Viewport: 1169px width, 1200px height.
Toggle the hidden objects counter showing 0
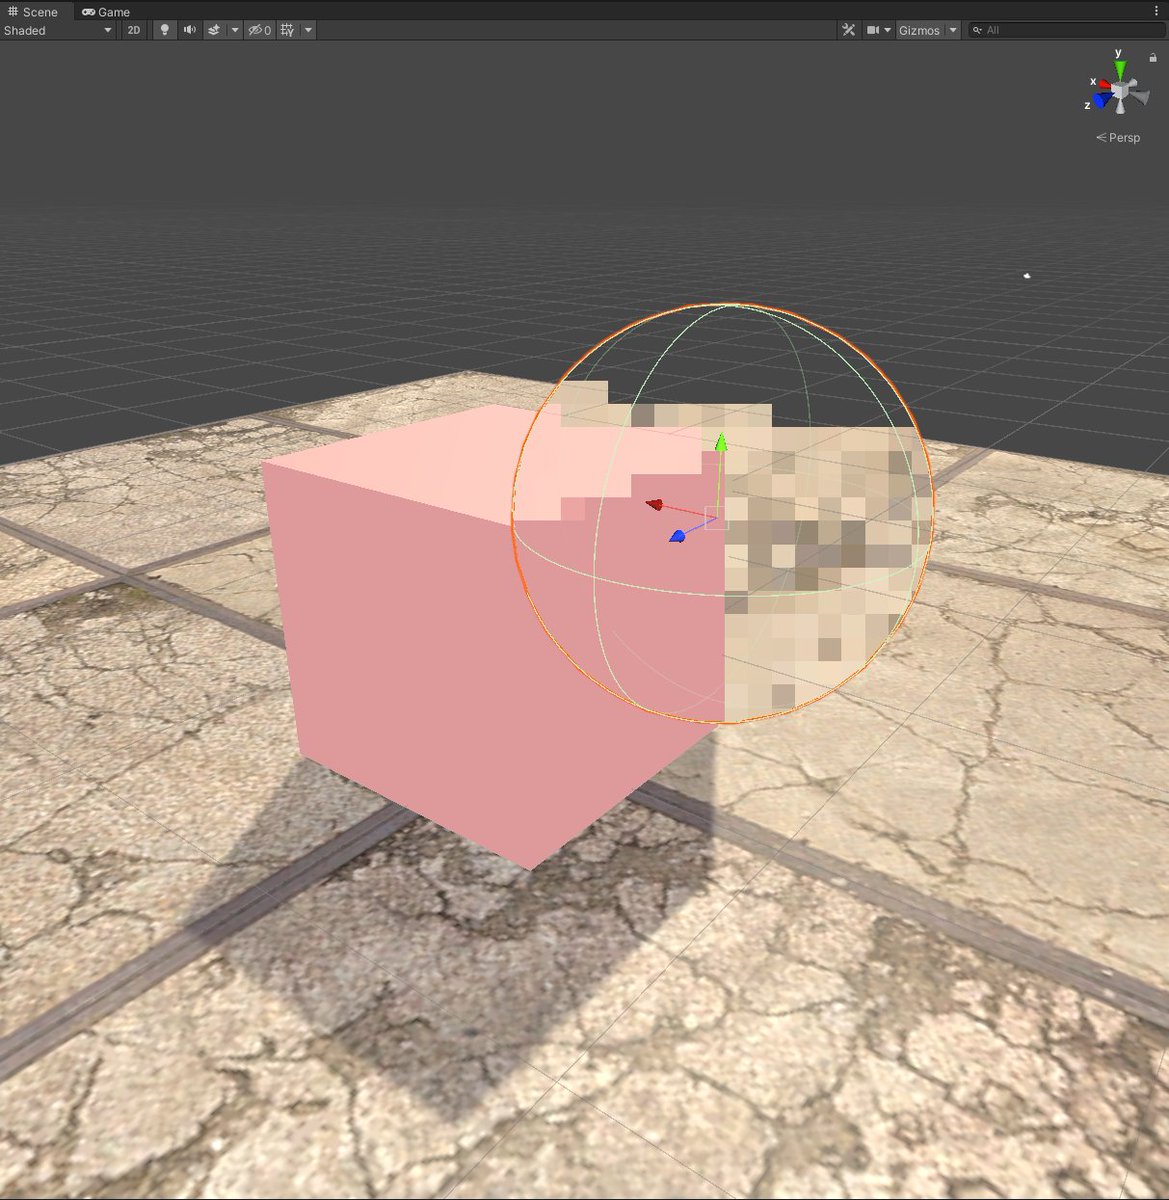tap(265, 30)
